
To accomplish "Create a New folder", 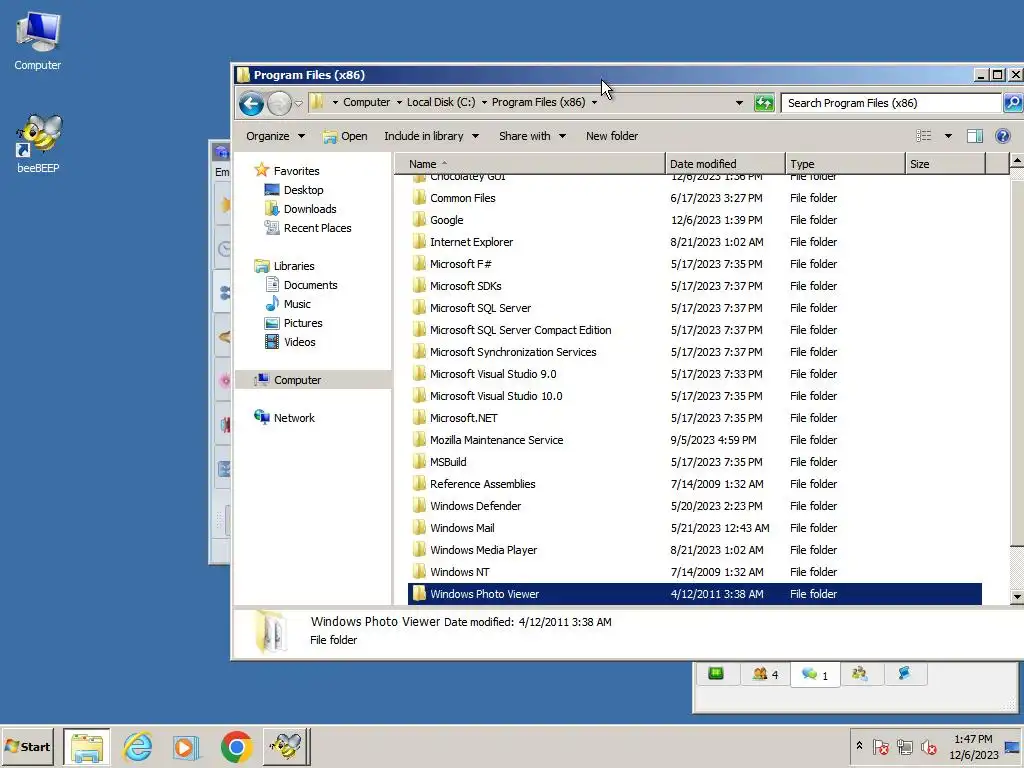I will click(x=612, y=136).
